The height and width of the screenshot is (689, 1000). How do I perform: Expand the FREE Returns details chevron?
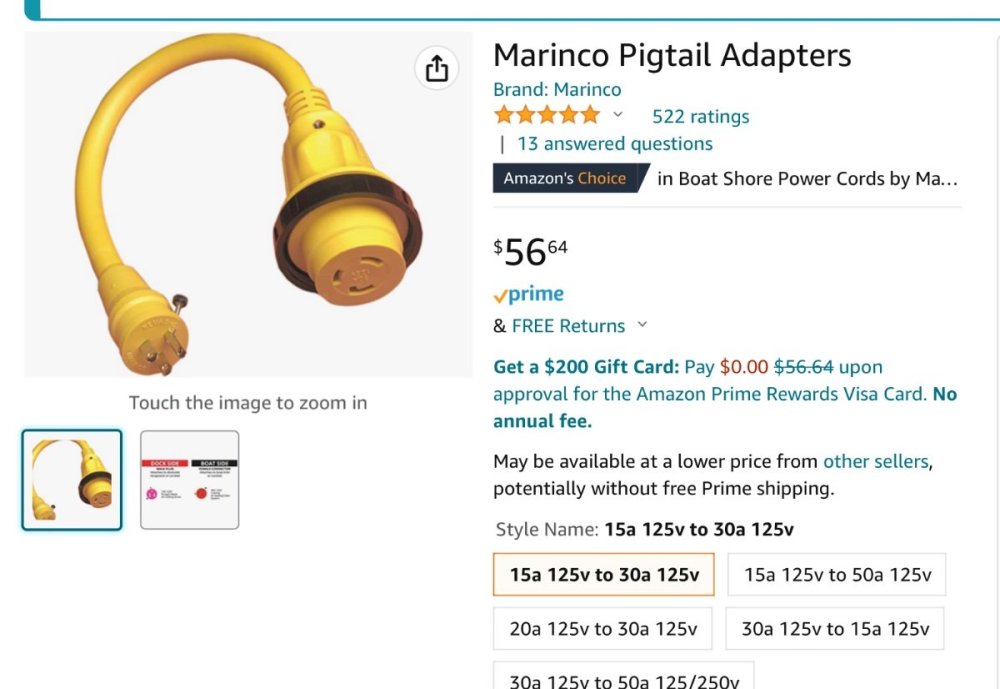(642, 324)
